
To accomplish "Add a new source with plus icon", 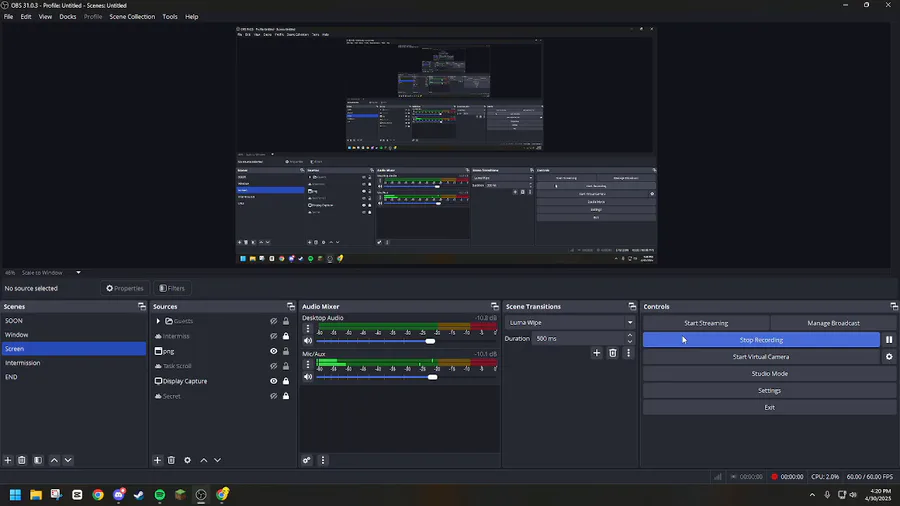I will [x=157, y=460].
